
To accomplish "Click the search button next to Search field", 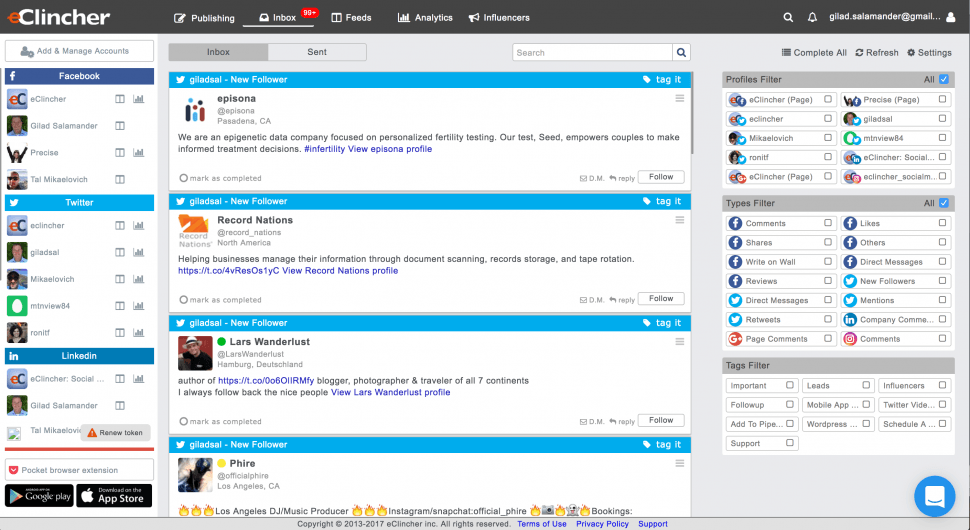I will [x=681, y=53].
